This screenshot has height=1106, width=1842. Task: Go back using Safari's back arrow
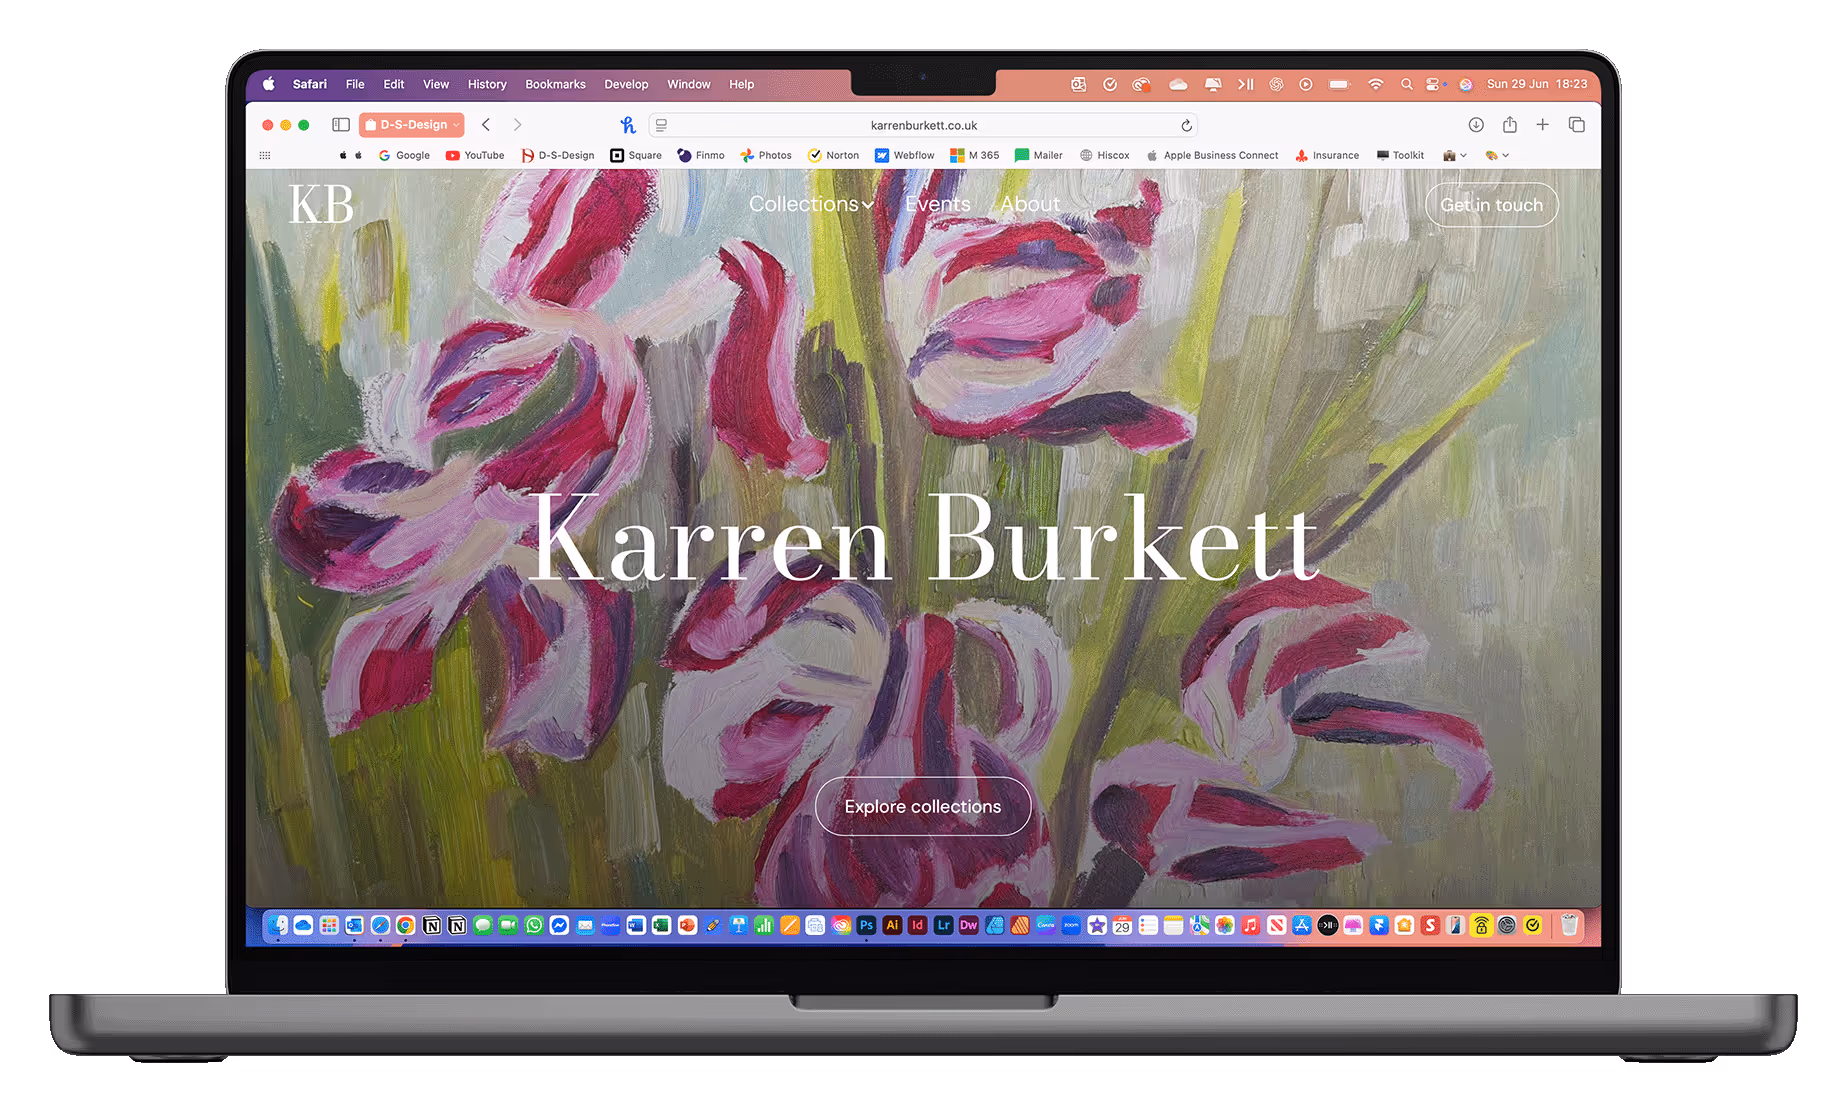point(486,125)
